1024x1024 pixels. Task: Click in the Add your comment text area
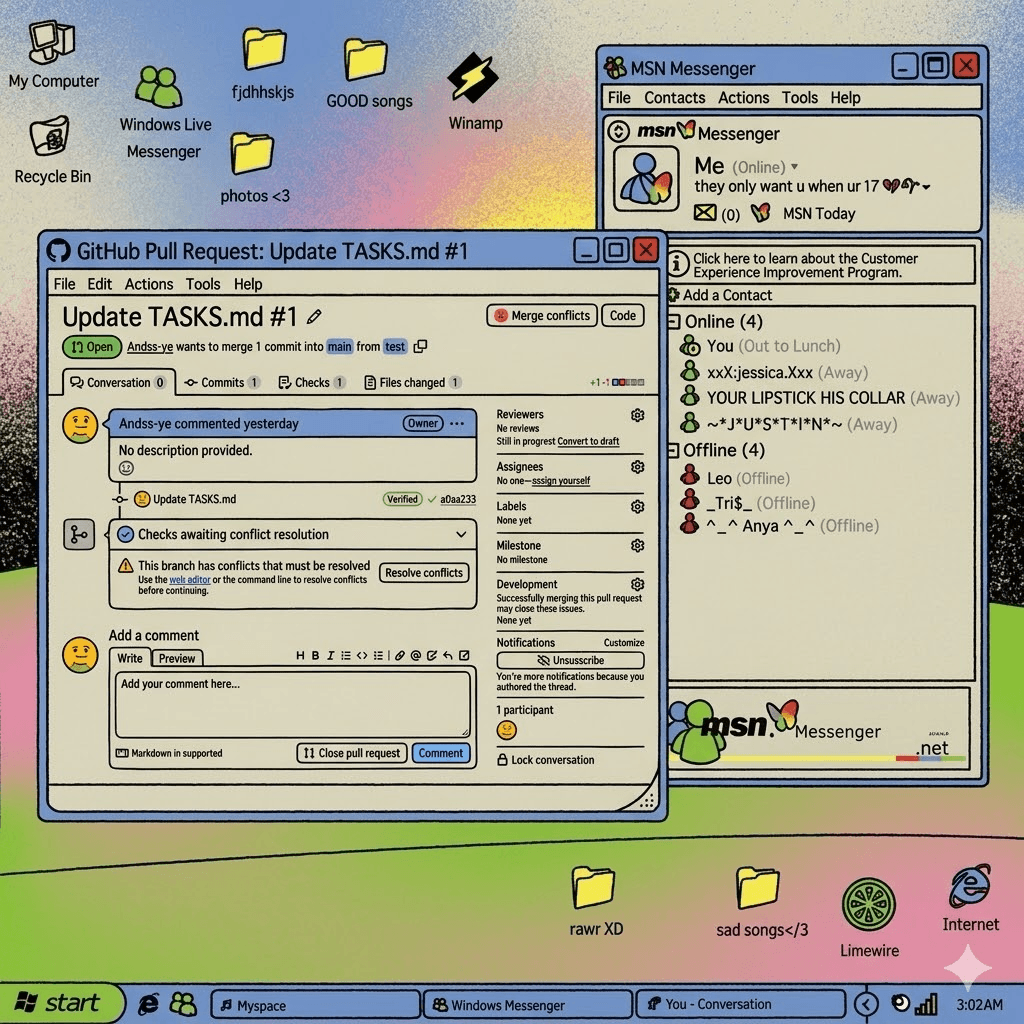(293, 705)
